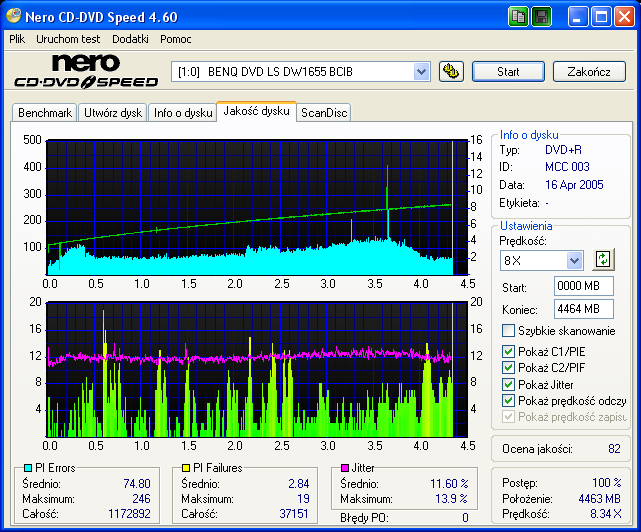641x532 pixels.
Task: Click the copy-to-clipboard icon in title bar
Action: tap(518, 17)
